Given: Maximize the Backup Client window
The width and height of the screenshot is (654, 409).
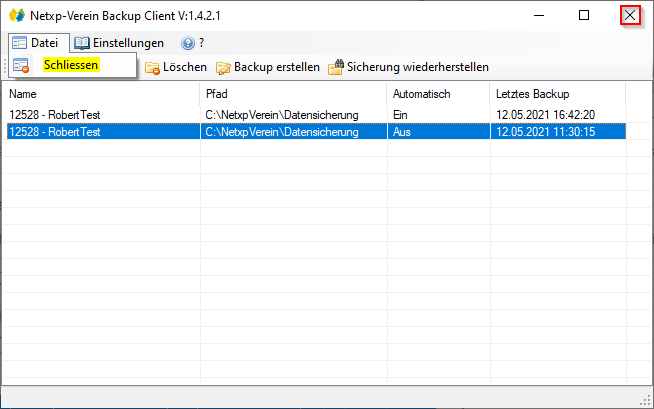Looking at the screenshot, I should 584,15.
